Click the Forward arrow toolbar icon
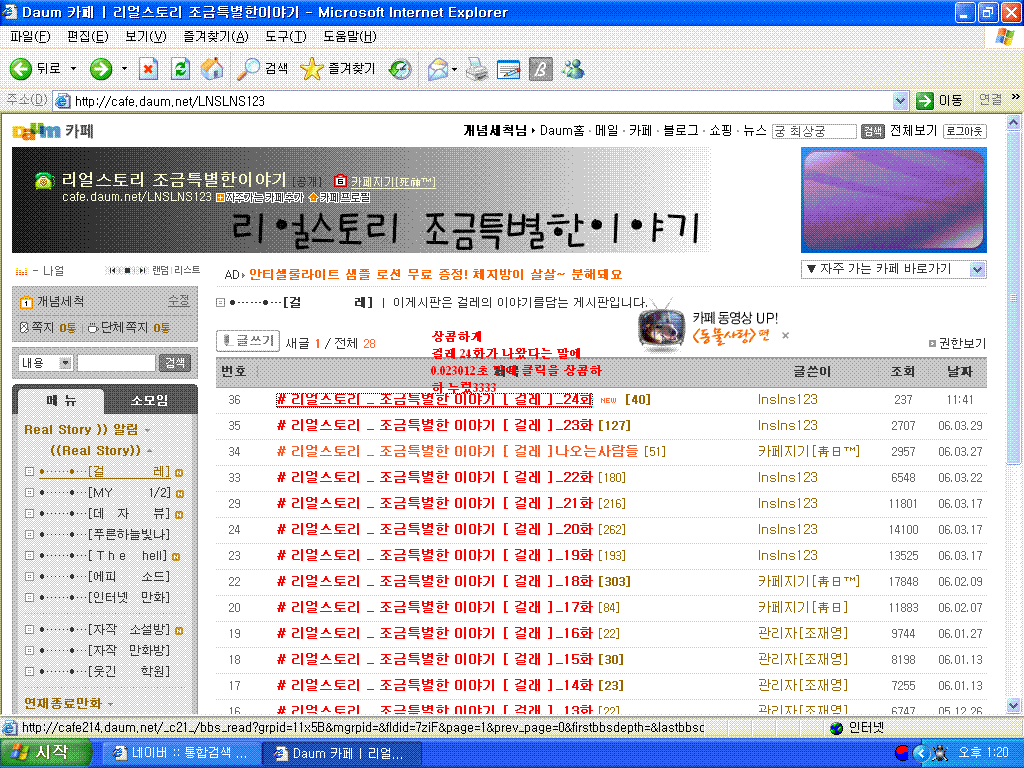This screenshot has height=768, width=1024. (x=101, y=69)
